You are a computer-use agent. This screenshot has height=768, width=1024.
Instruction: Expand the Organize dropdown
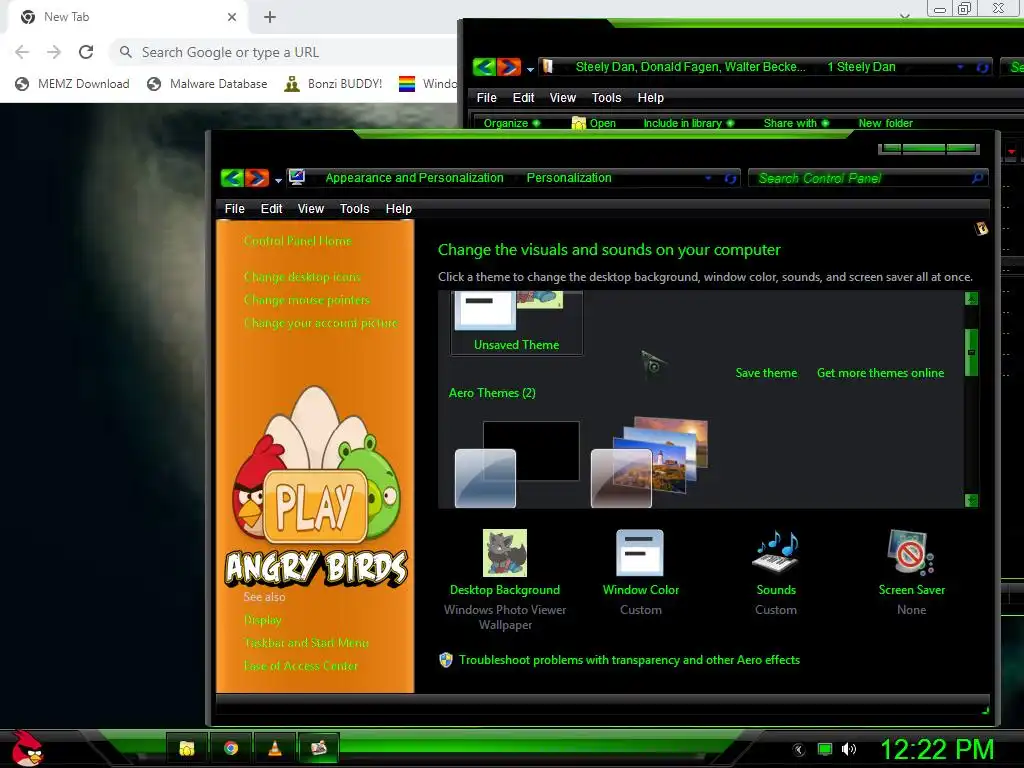(x=512, y=123)
